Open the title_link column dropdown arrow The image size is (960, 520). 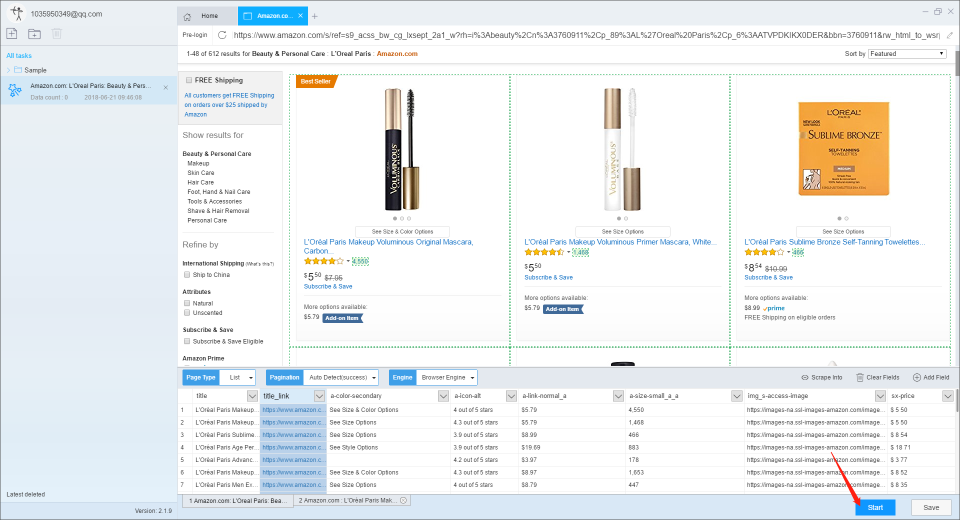coord(319,396)
